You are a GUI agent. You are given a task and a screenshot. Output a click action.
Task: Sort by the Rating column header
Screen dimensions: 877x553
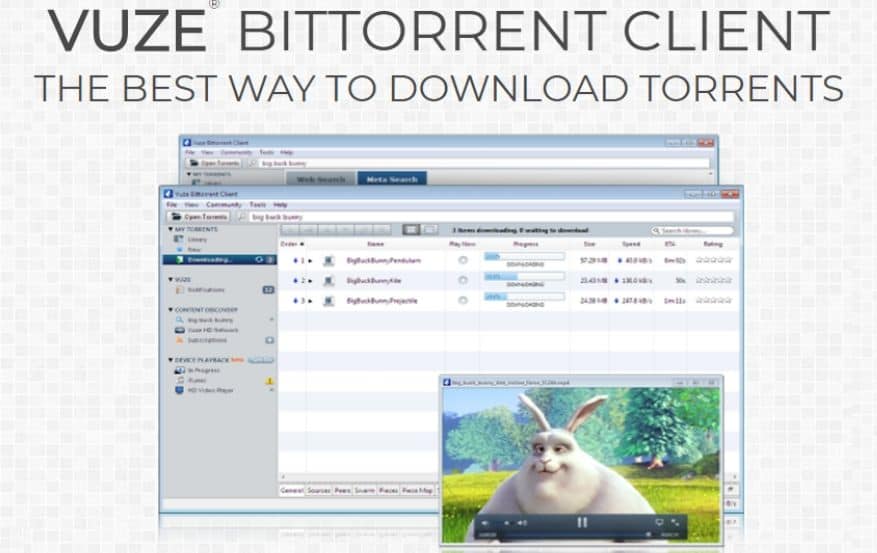coord(713,244)
